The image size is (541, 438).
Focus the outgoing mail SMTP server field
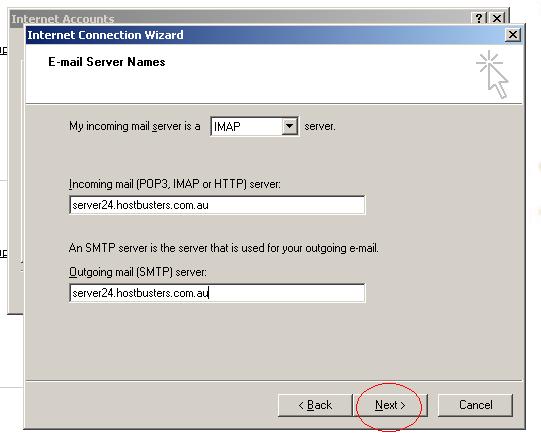click(x=217, y=293)
